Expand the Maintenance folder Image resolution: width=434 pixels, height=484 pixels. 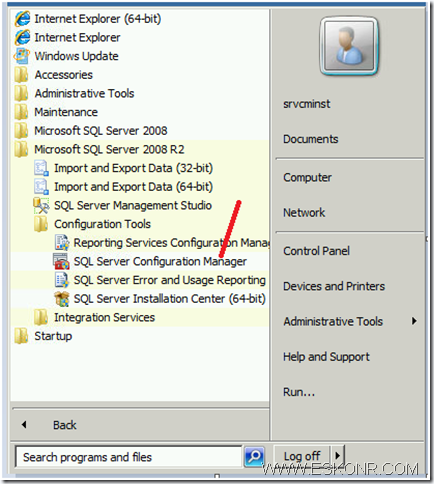[x=66, y=112]
